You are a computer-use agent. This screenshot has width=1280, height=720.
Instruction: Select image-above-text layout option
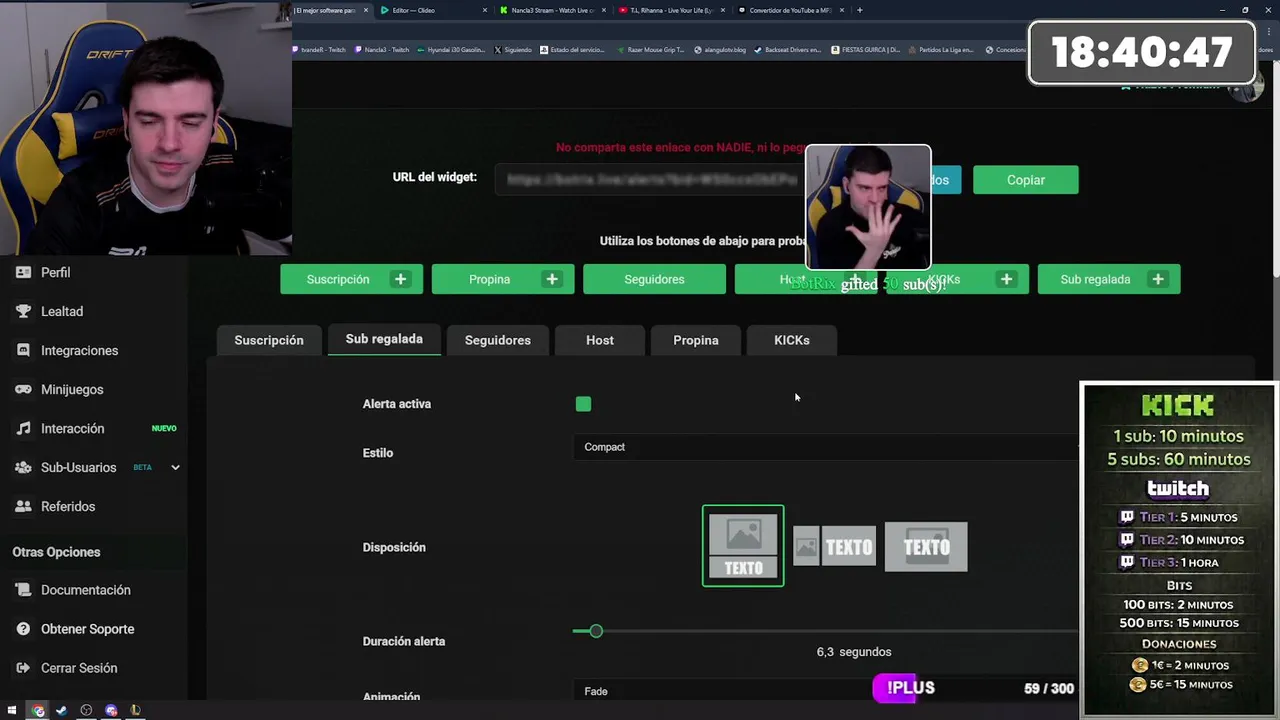[x=743, y=546]
